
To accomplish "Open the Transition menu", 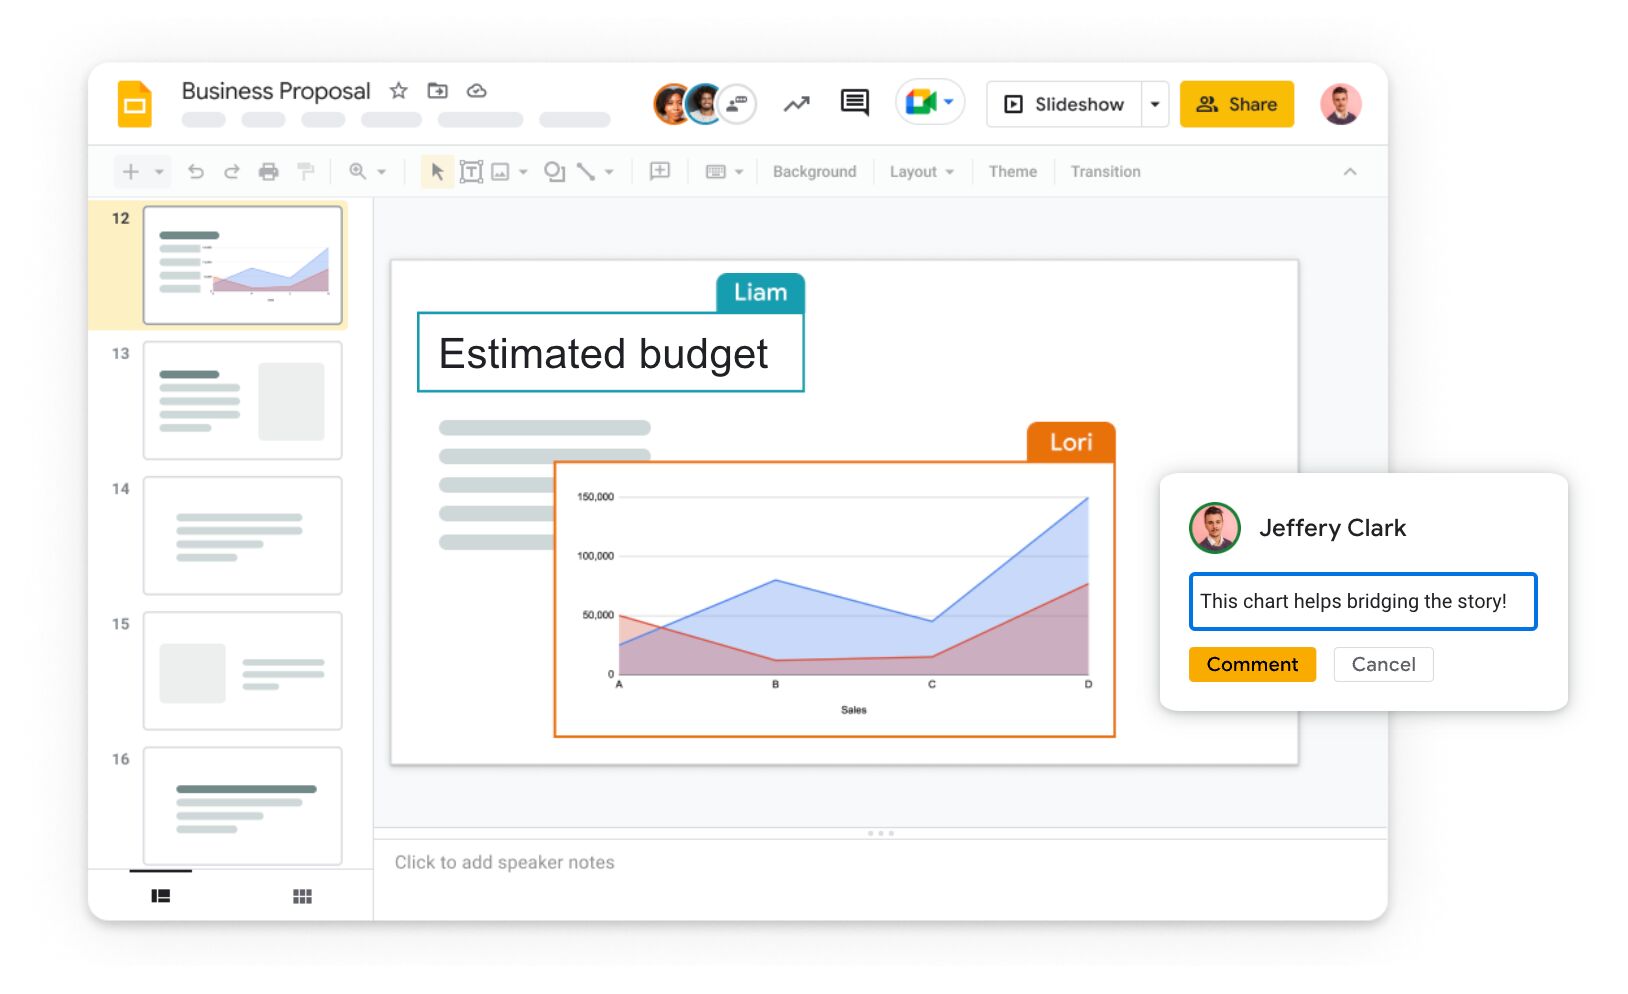I will click(1105, 171).
